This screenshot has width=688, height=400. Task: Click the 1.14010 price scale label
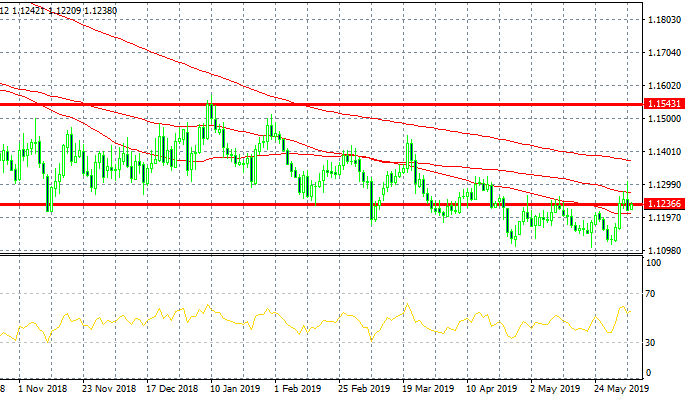click(663, 152)
